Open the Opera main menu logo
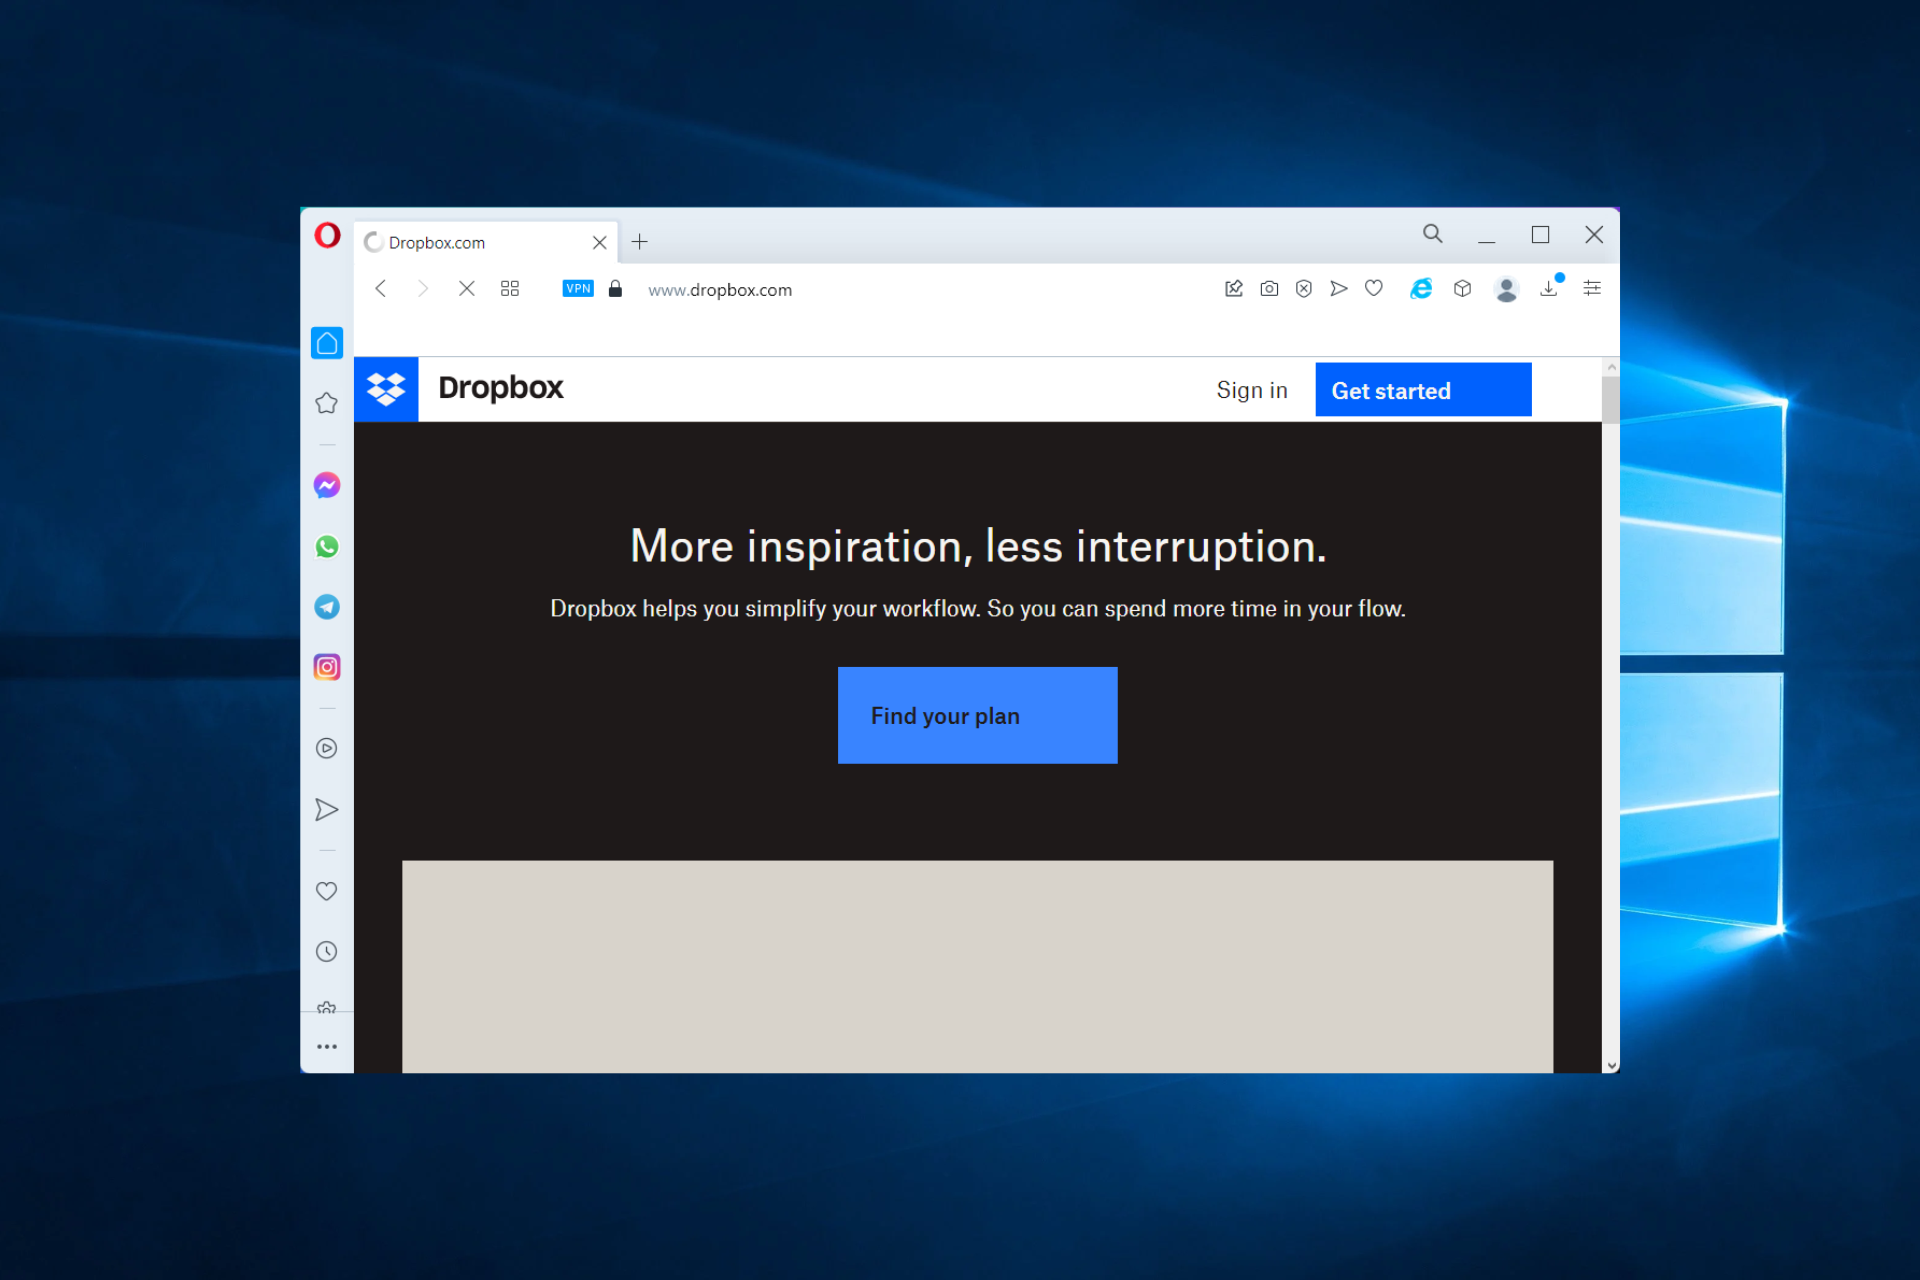This screenshot has height=1280, width=1920. [327, 235]
